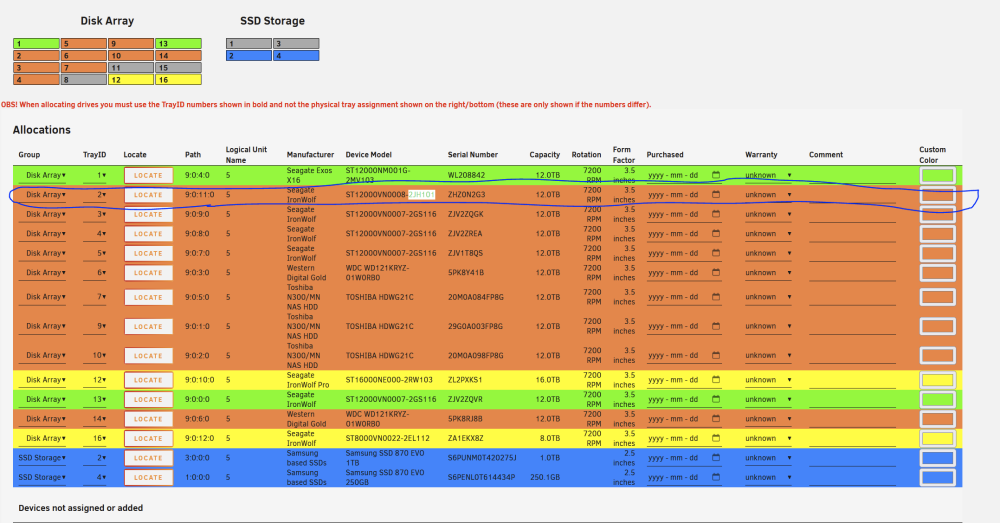Open custom color swatch for serial ZL2PXKS1 row
The width and height of the screenshot is (1000, 523).
pyautogui.click(x=937, y=380)
